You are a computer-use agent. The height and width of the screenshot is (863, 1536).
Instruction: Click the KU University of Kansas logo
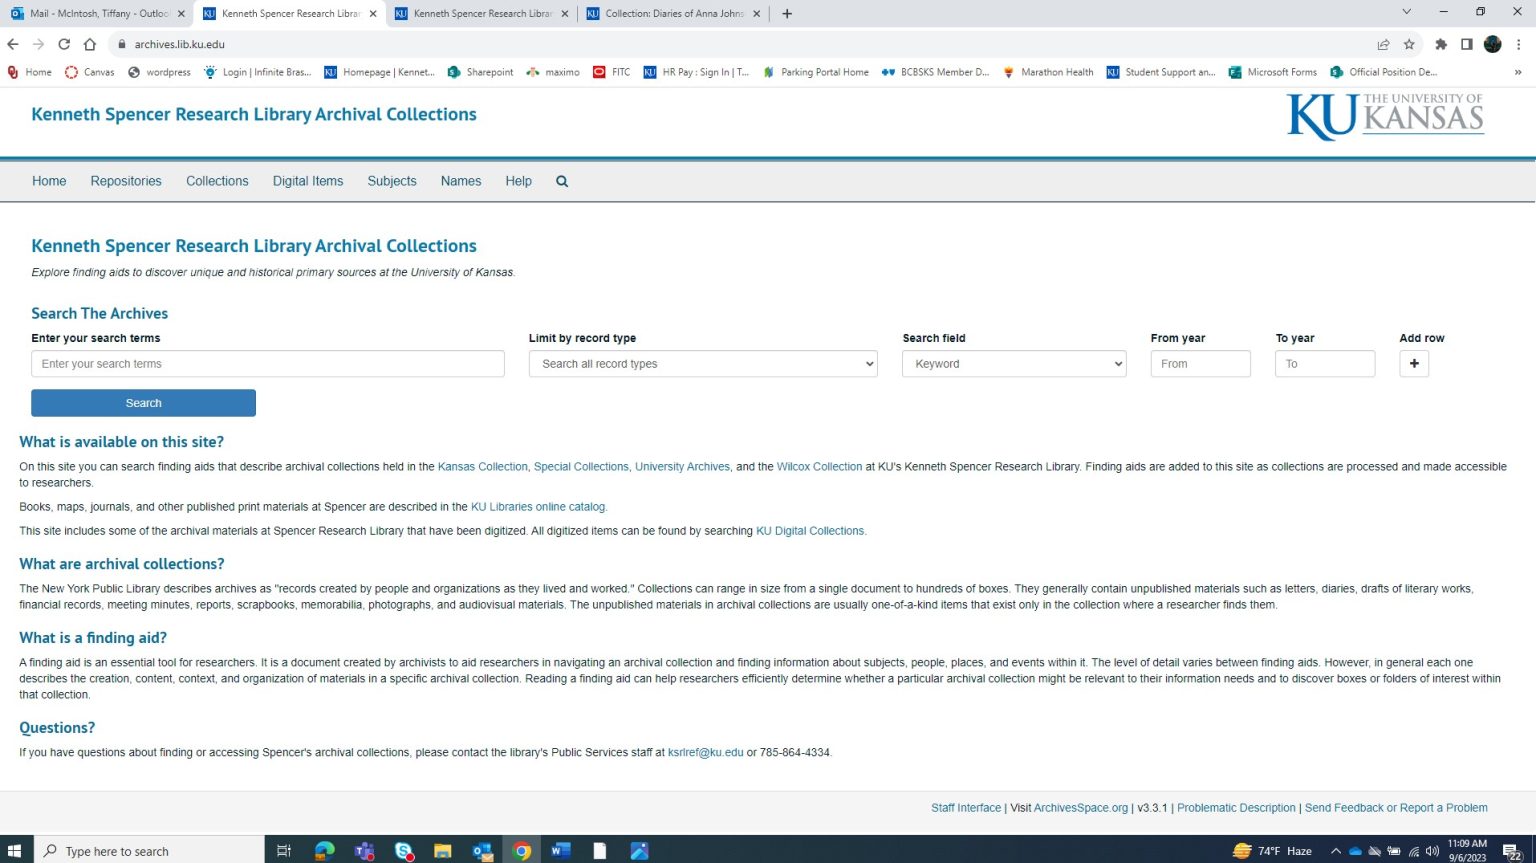[1384, 116]
